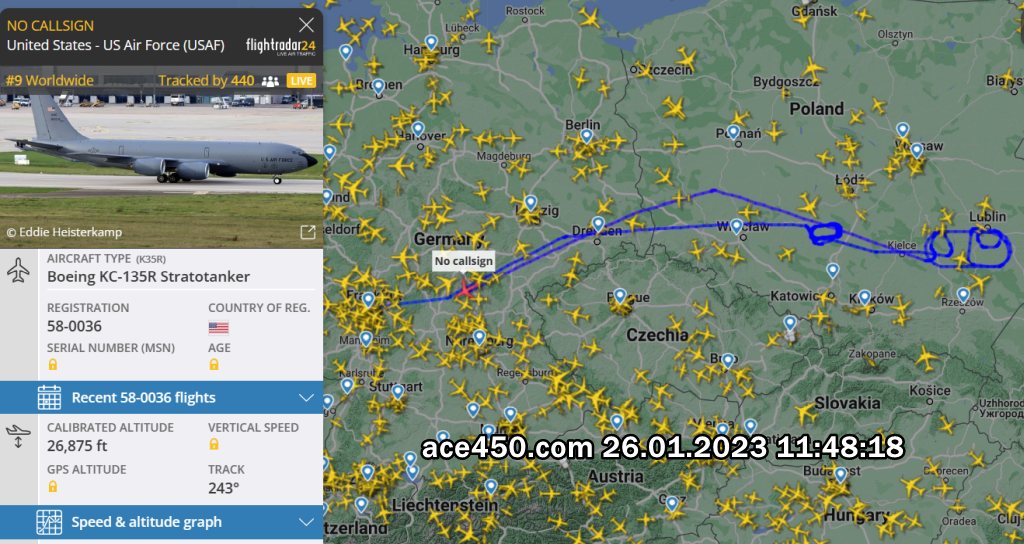Select the red tracked KC-135R aircraft icon
This screenshot has height=544, width=1024.
[x=464, y=287]
